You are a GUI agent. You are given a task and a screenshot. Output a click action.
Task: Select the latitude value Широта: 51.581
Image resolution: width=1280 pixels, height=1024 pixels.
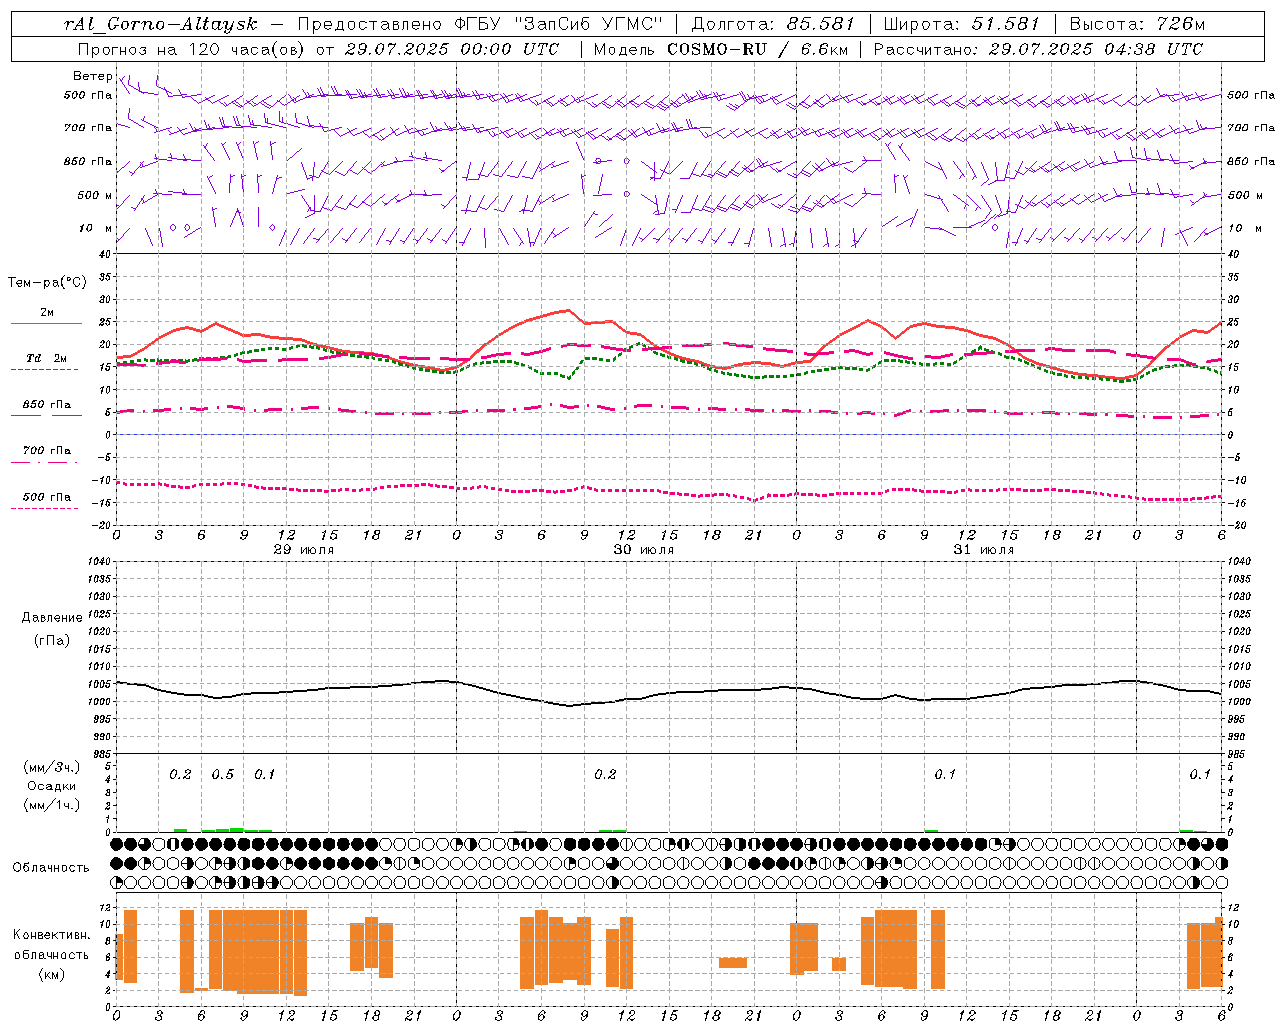962,24
